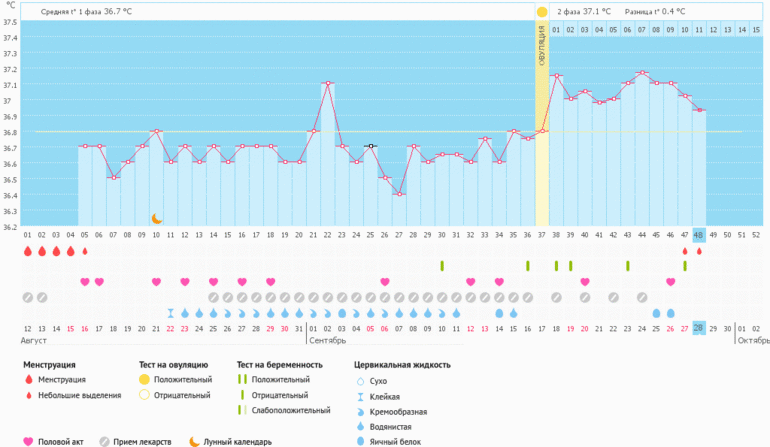
Task: Click the black-marked temperature point on day 25
Action: coord(370,146)
